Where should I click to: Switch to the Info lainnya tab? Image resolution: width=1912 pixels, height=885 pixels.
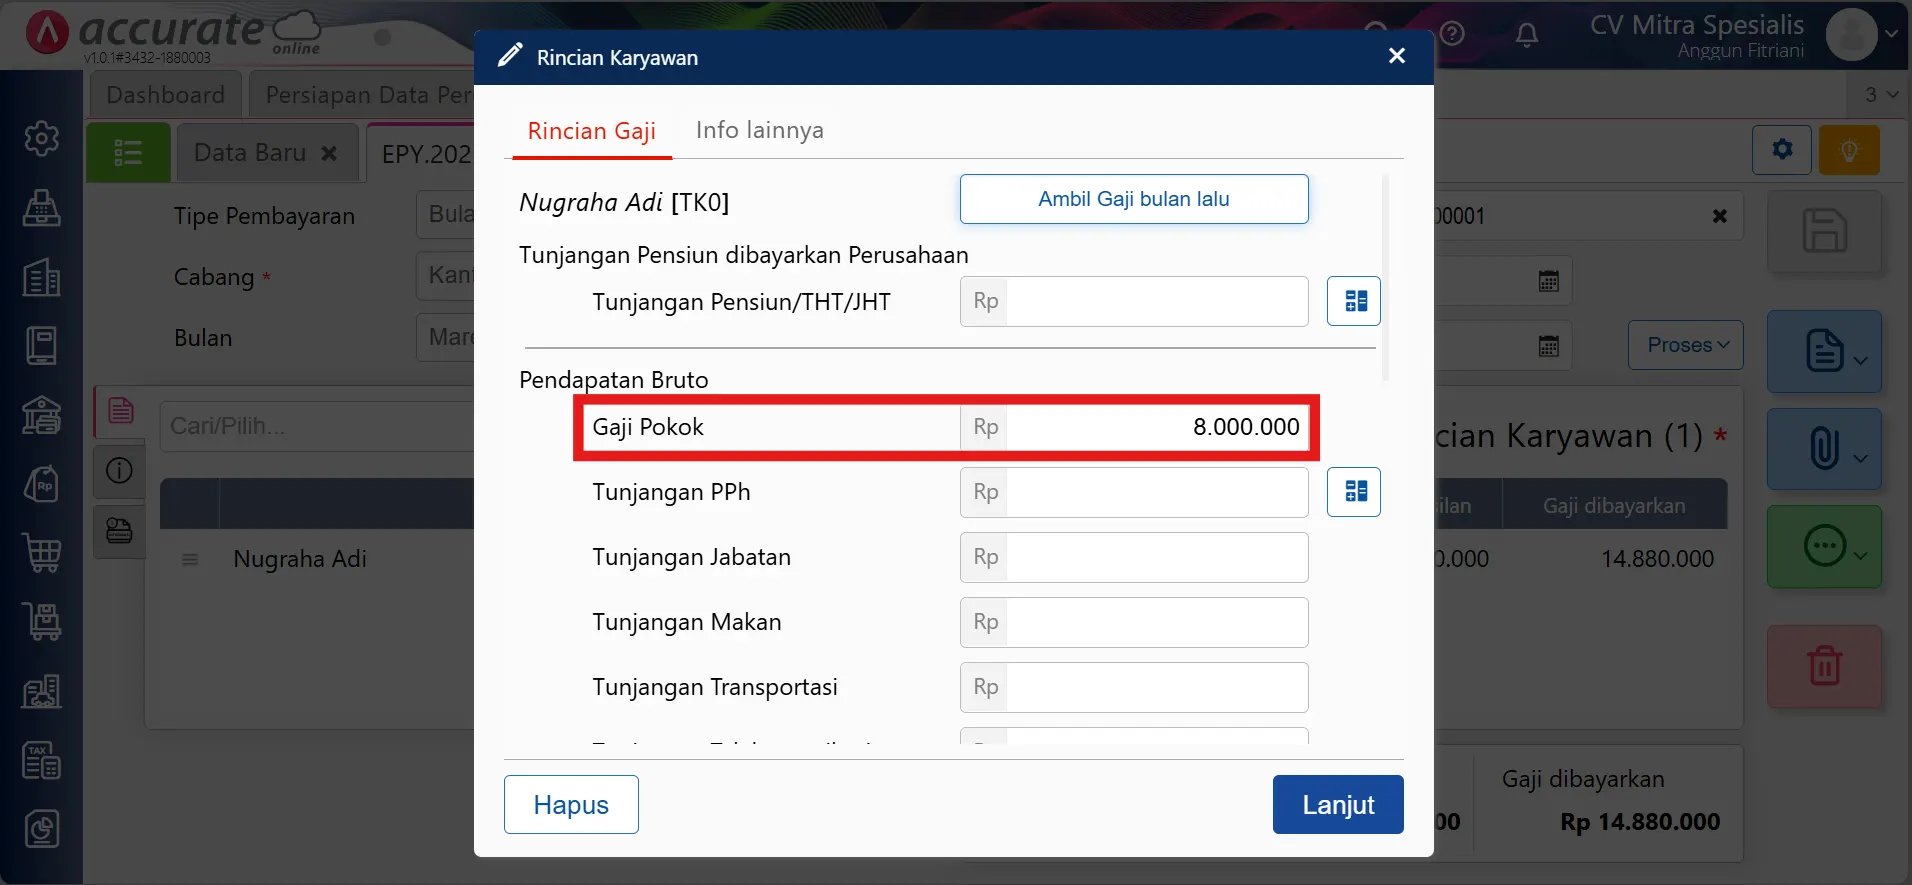point(760,130)
